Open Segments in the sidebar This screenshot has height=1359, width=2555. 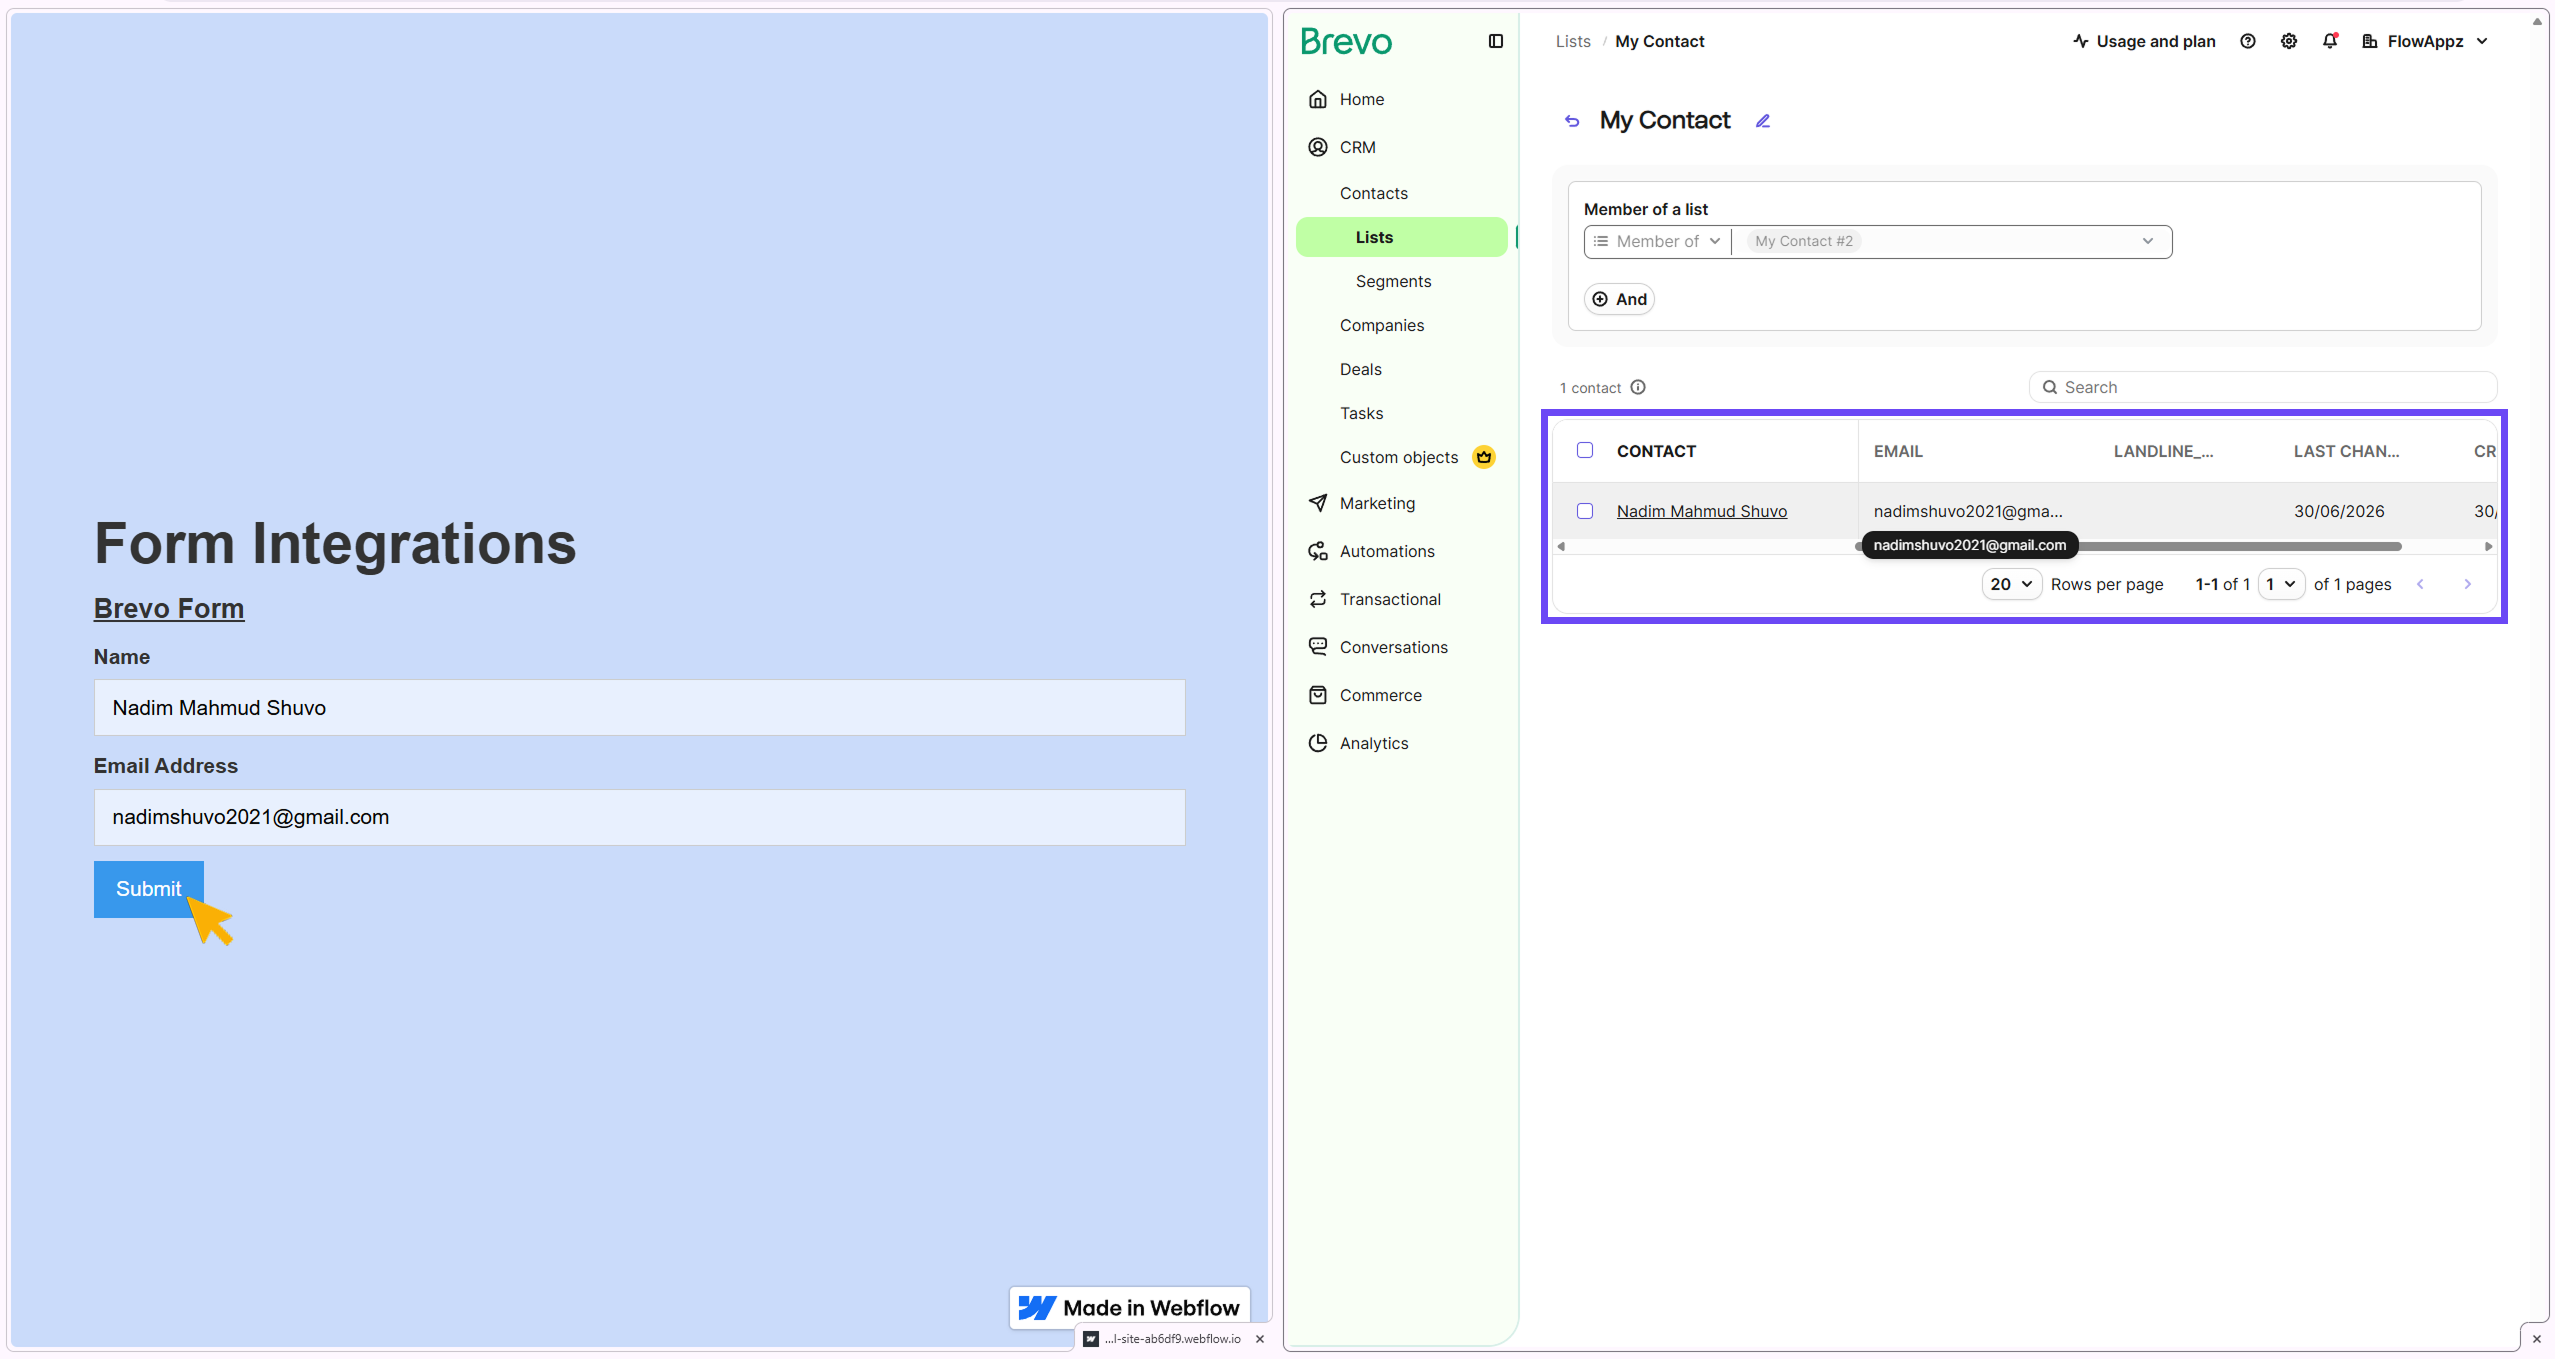click(x=1393, y=281)
